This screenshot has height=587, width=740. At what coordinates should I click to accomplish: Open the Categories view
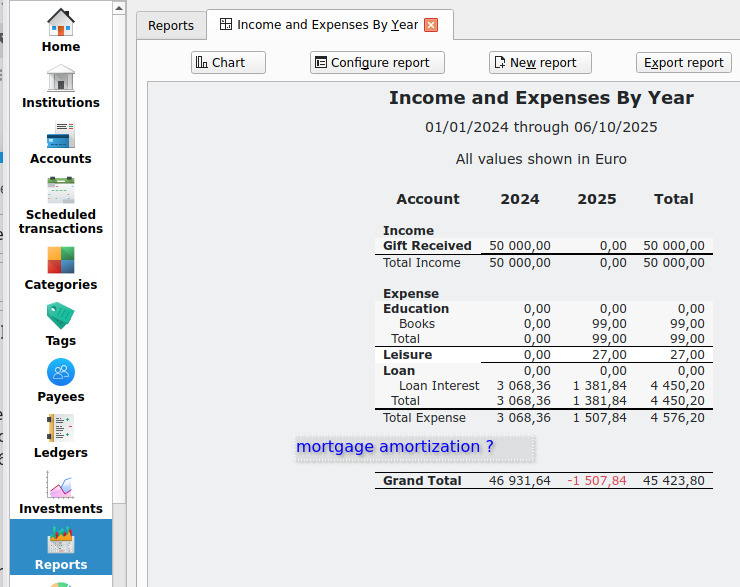tap(60, 268)
